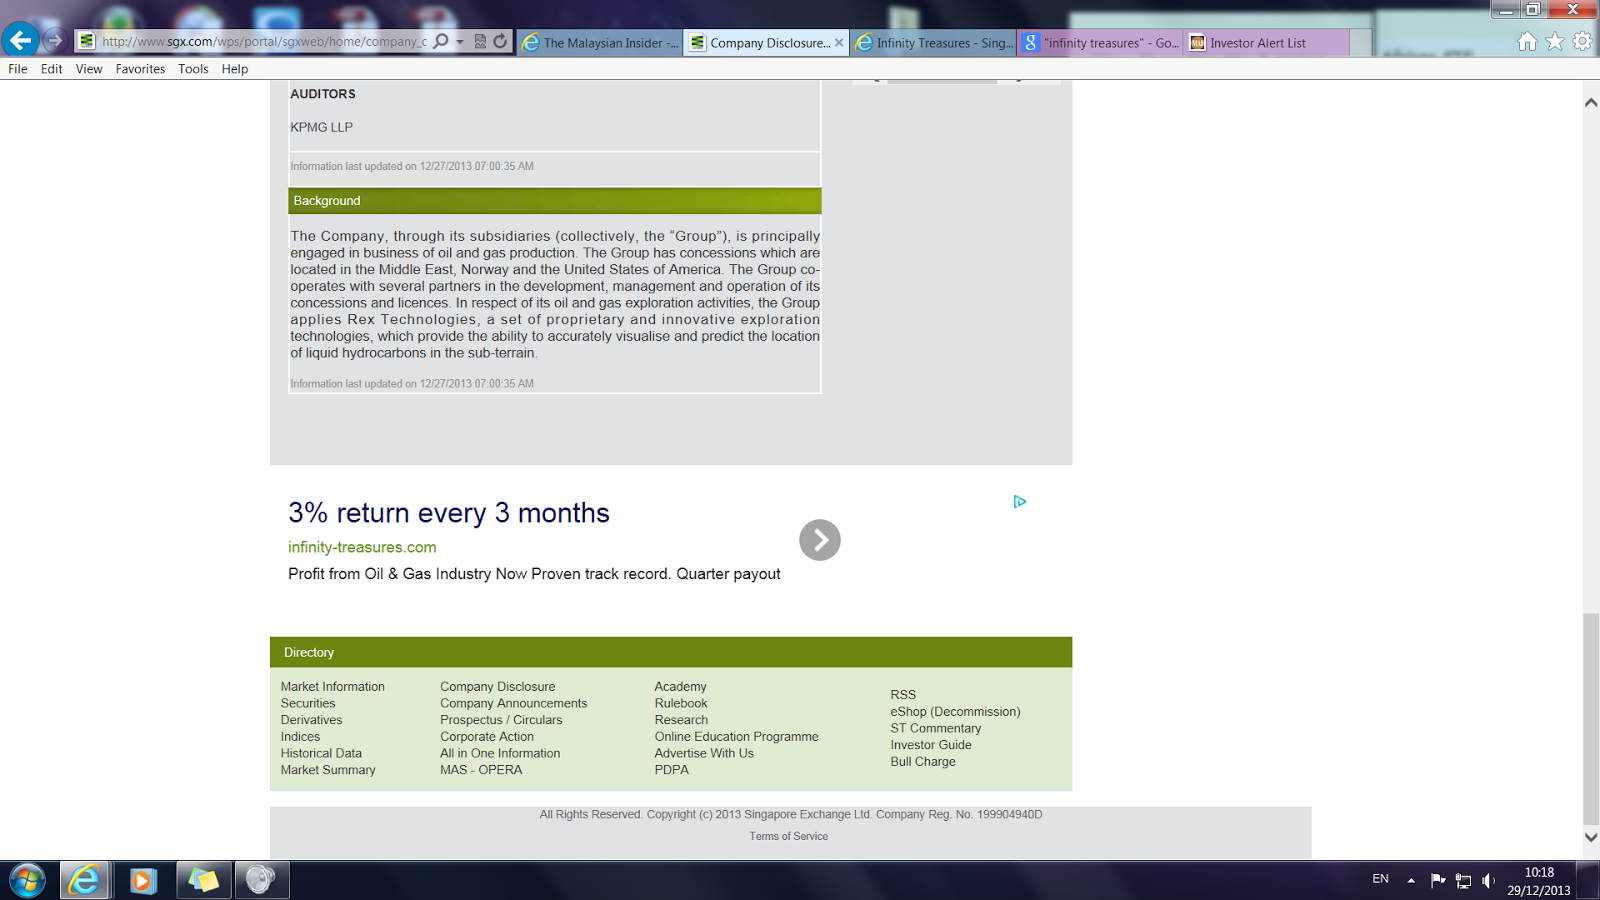
Task: Close the Company Disclosure tab
Action: coord(839,43)
